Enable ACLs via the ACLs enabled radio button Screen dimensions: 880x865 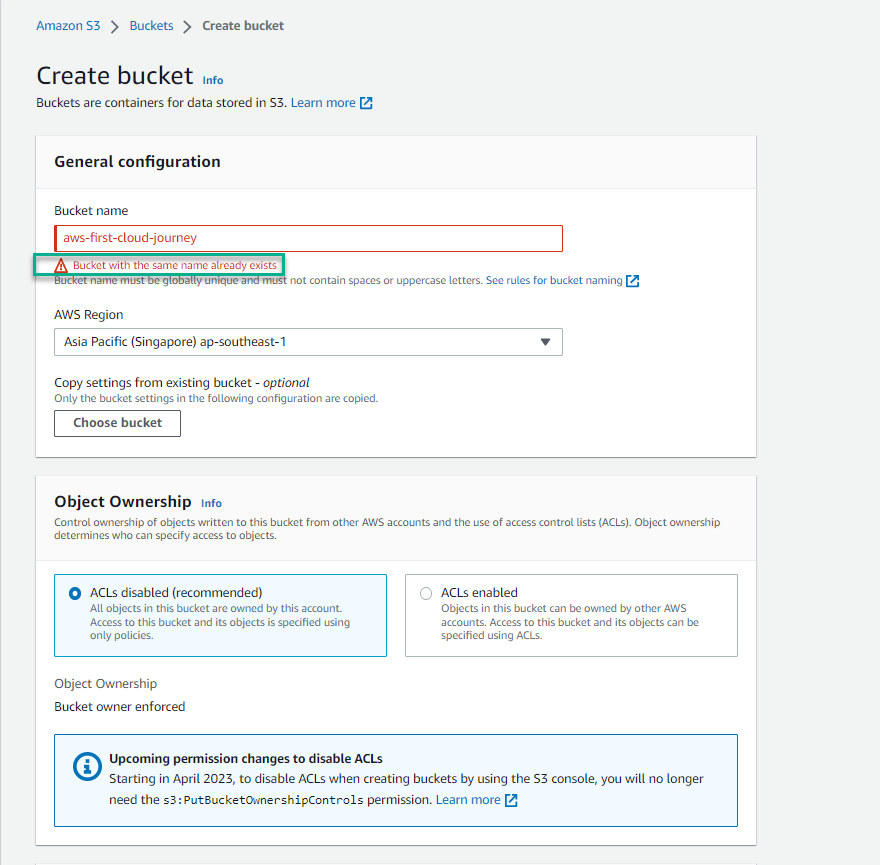tap(426, 592)
